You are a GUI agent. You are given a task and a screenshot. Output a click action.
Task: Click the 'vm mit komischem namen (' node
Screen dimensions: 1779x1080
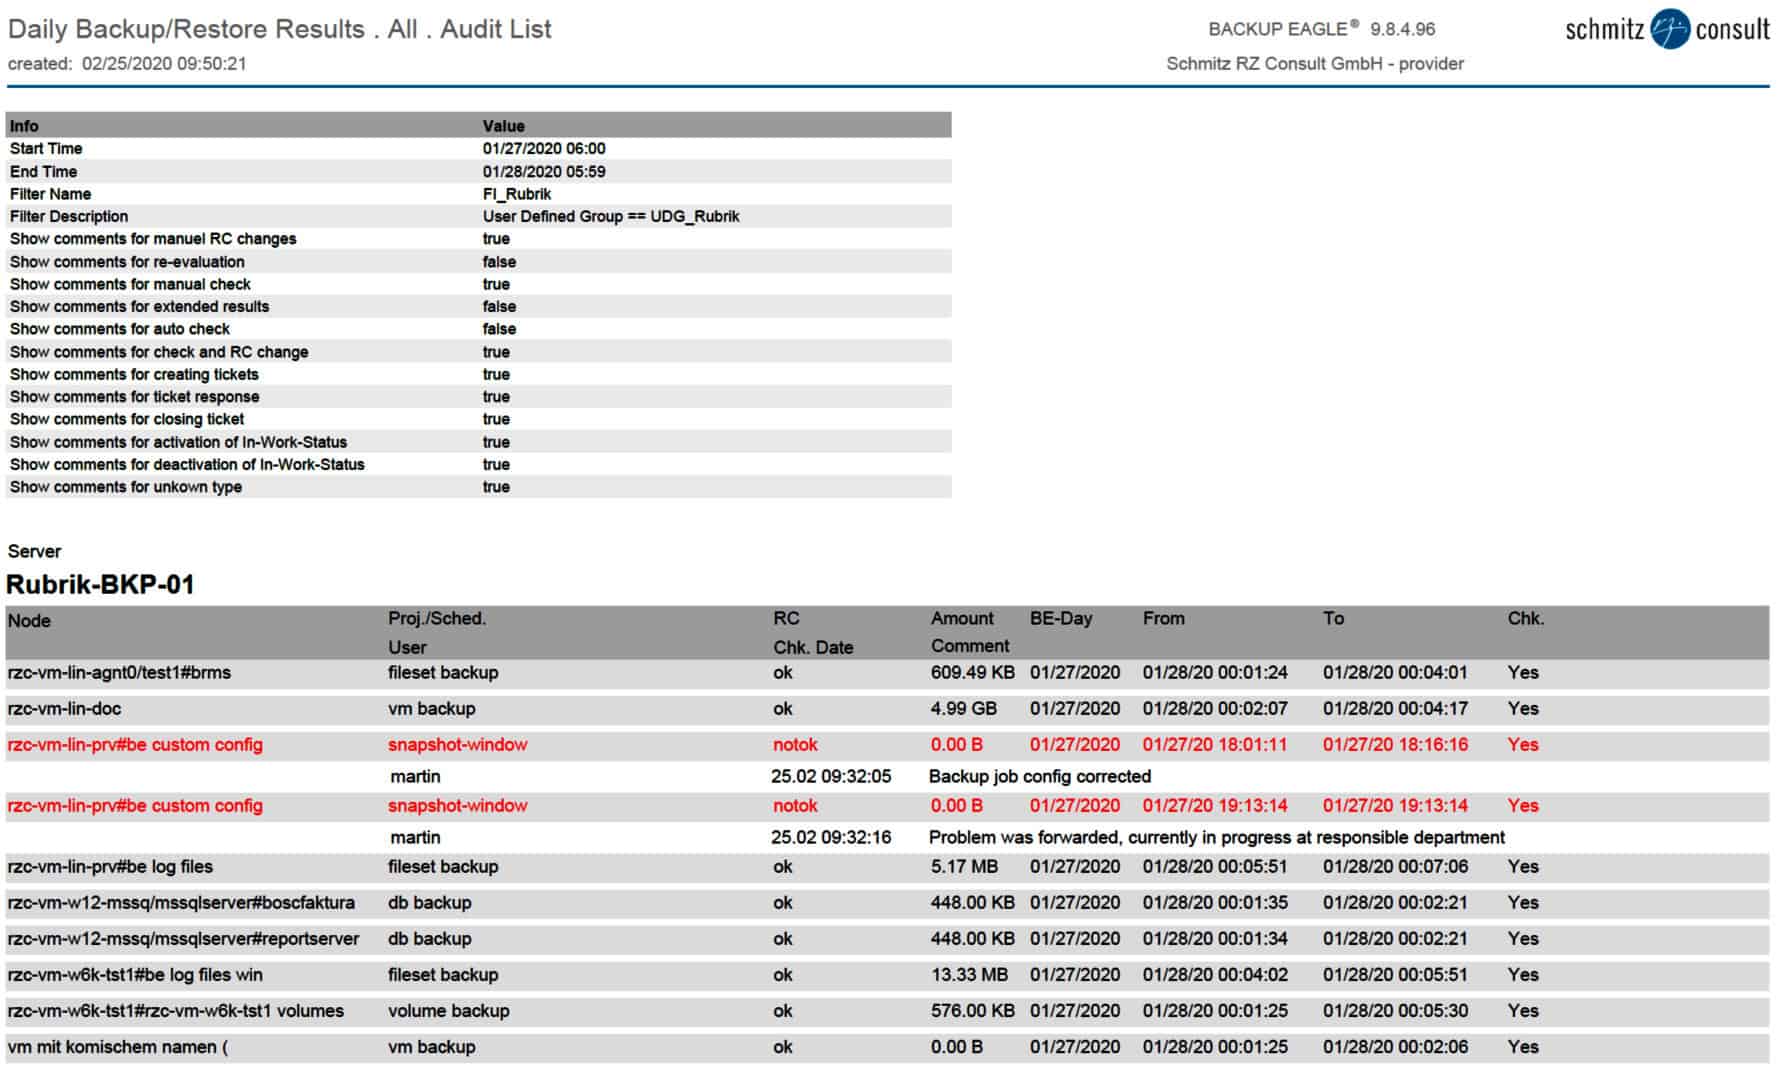click(117, 1047)
